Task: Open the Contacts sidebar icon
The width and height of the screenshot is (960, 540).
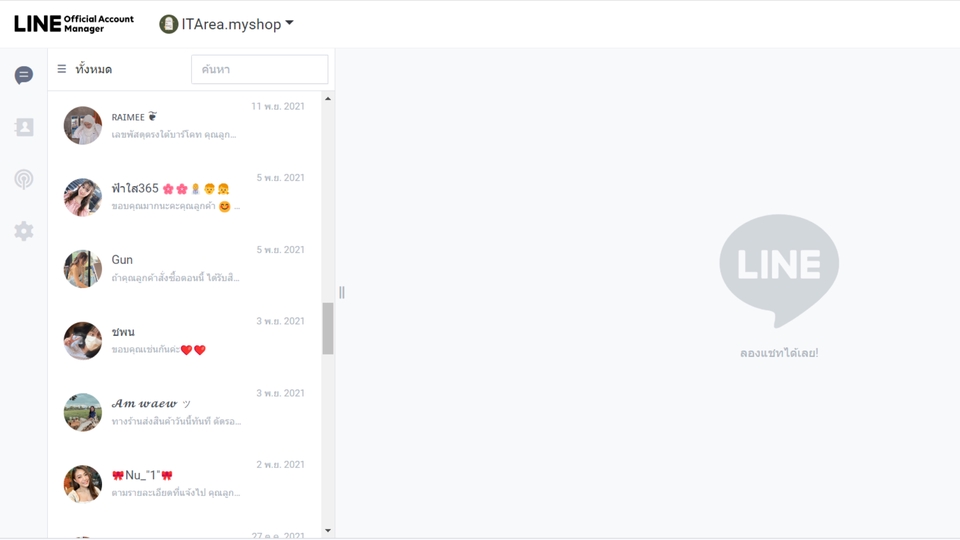Action: 24,127
